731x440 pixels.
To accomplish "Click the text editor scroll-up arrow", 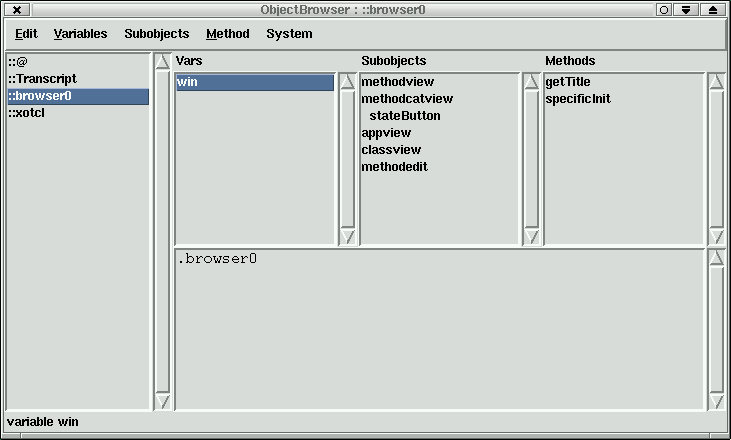I will pos(715,258).
